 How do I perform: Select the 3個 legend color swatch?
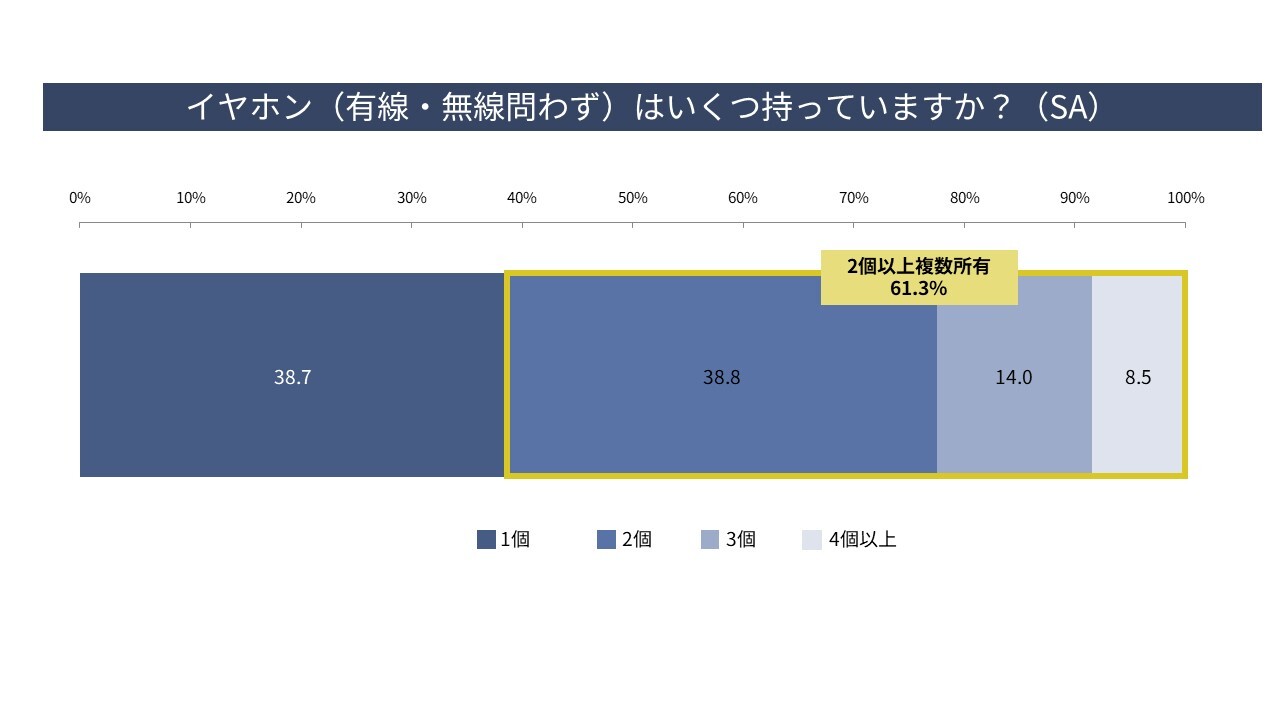710,540
